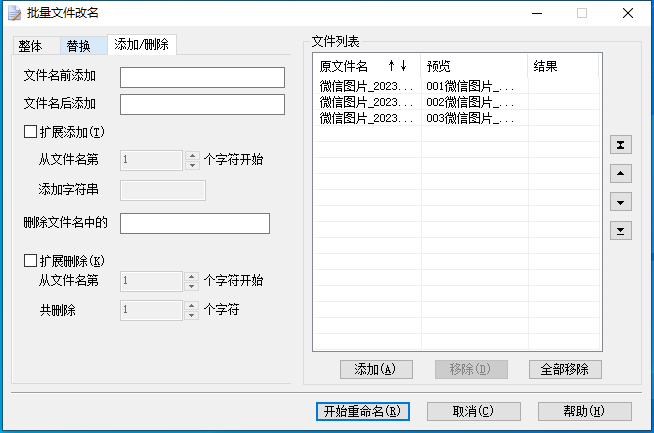Click the app icon in title bar
This screenshot has width=654, height=433.
click(x=12, y=13)
